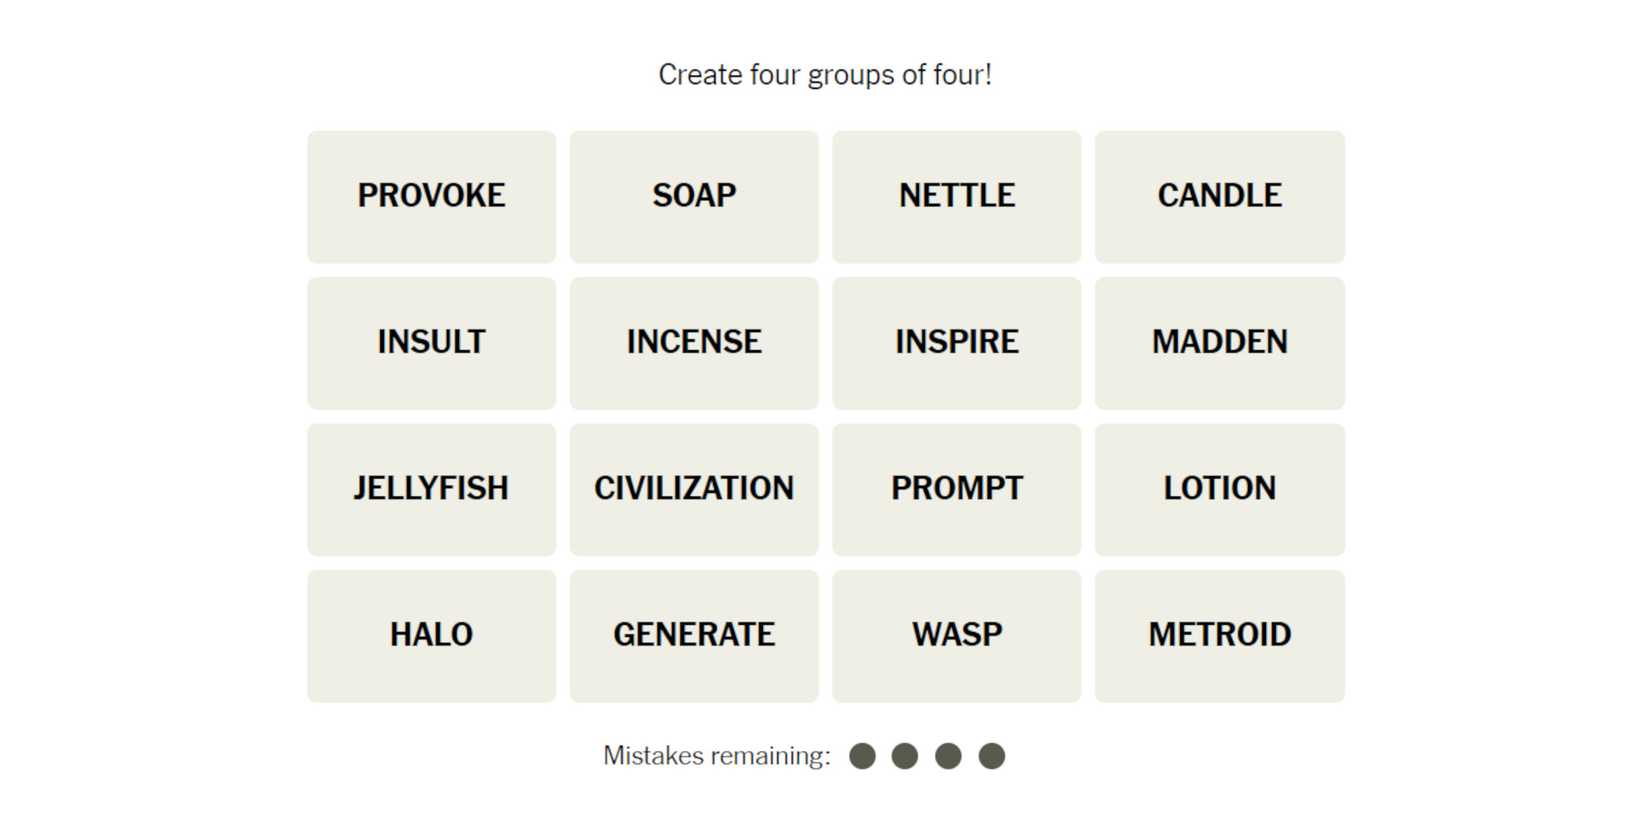Click the PROMPT tile

click(x=956, y=489)
